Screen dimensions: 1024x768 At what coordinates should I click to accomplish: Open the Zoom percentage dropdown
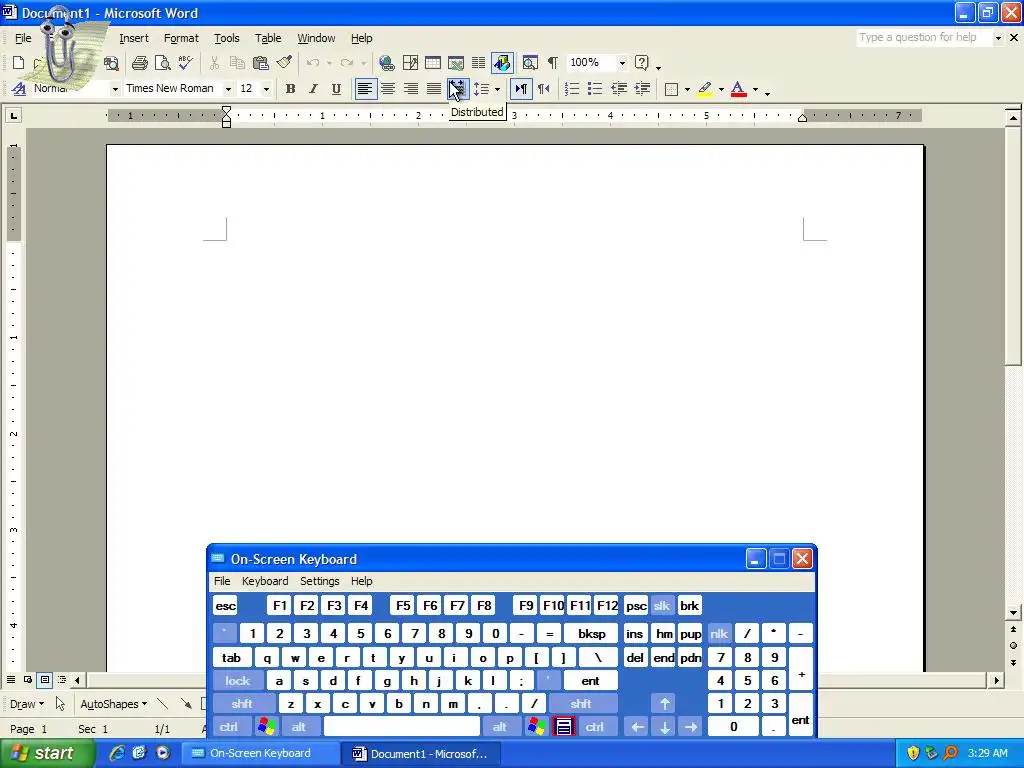pos(622,63)
